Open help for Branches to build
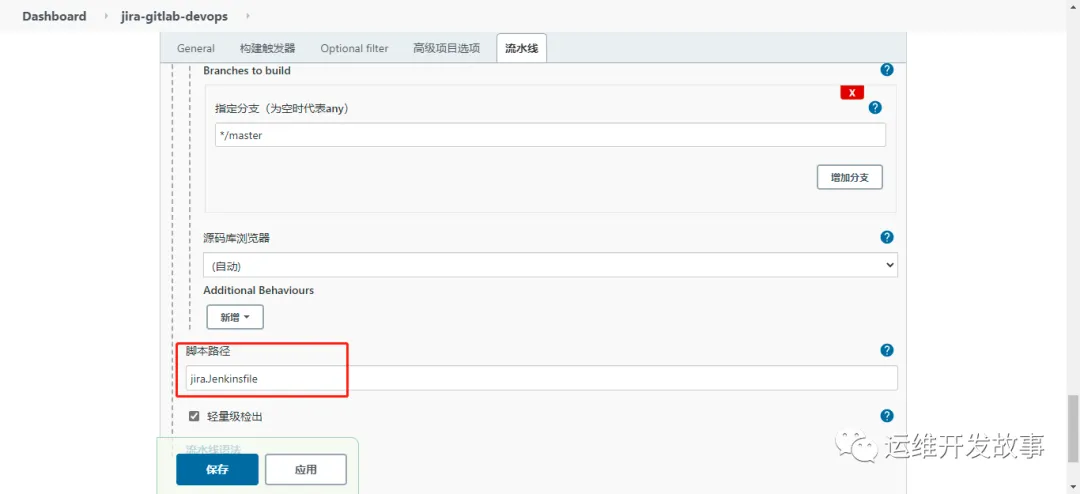 point(887,70)
